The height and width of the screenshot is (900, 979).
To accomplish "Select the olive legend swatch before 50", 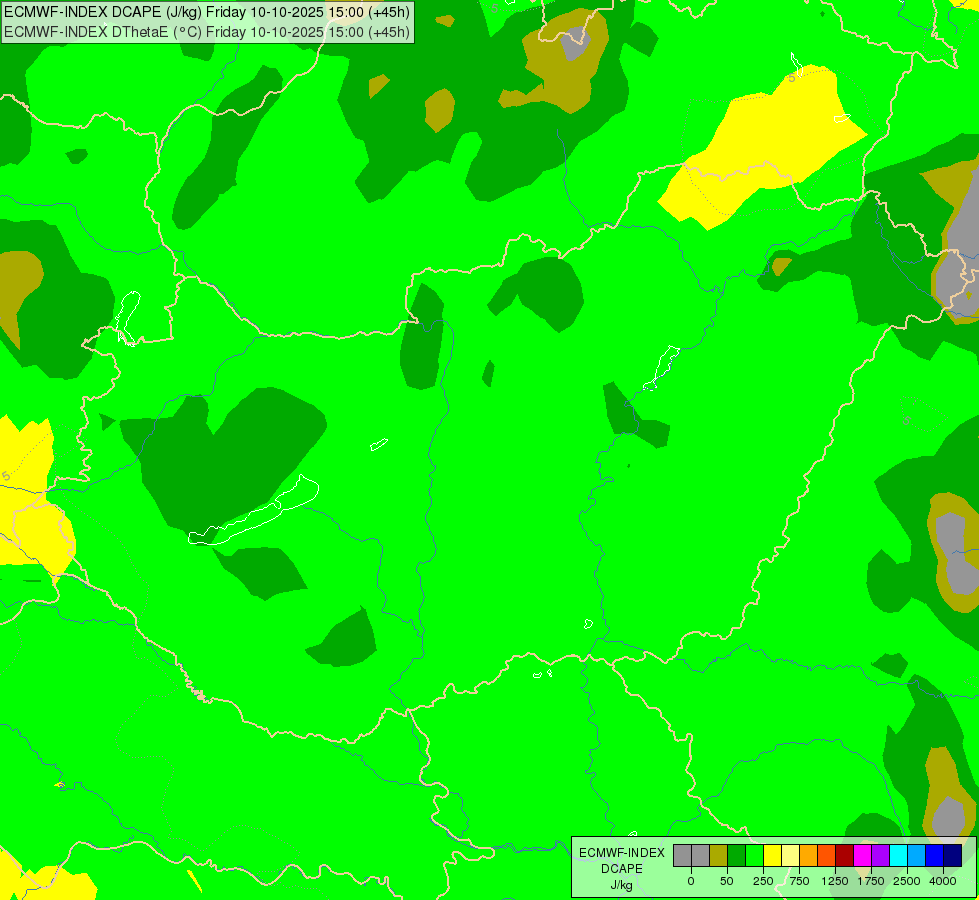I will click(x=719, y=856).
